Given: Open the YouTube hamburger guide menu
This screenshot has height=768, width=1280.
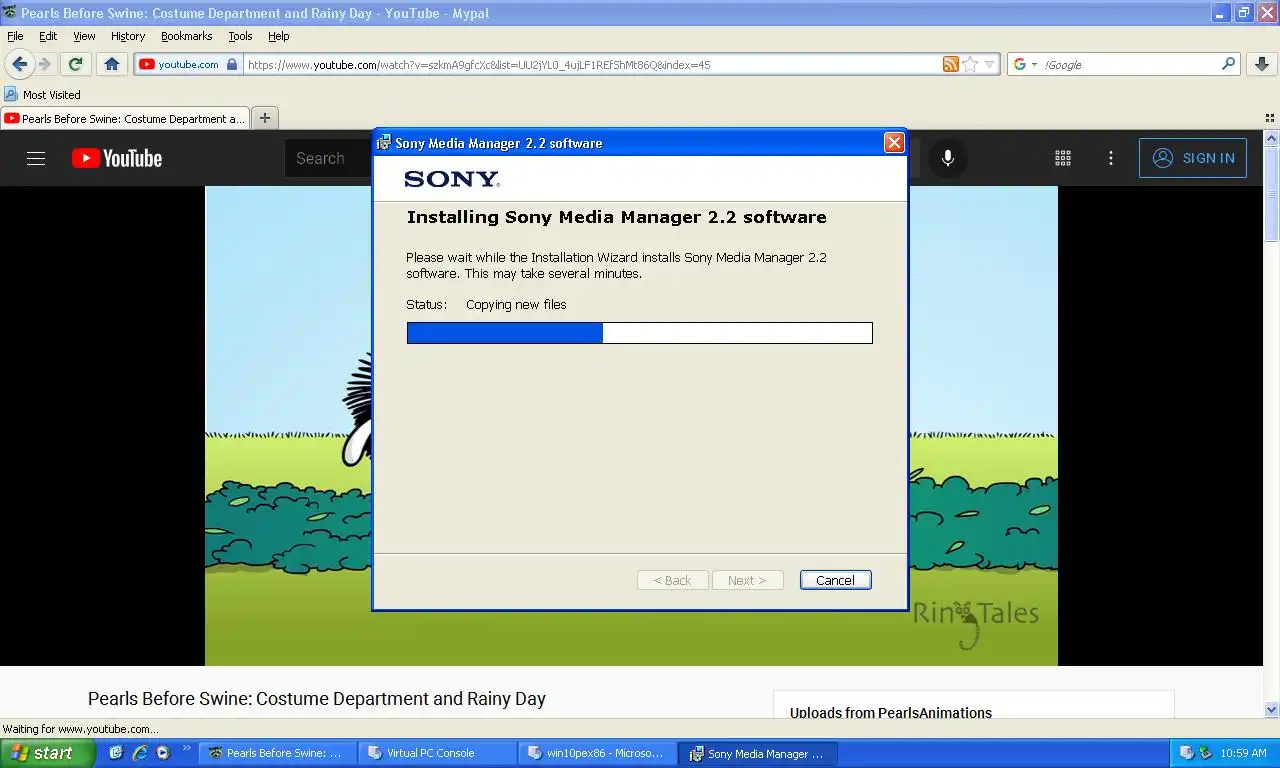Looking at the screenshot, I should 36,158.
